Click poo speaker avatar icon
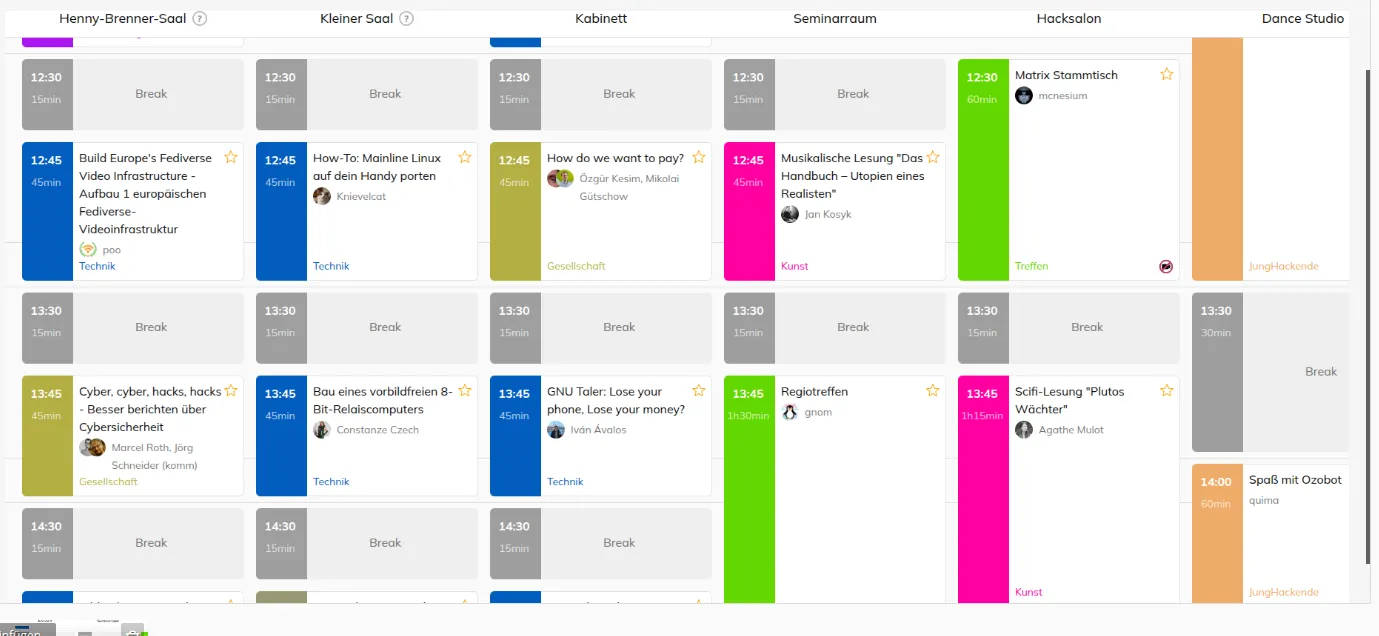 point(88,249)
